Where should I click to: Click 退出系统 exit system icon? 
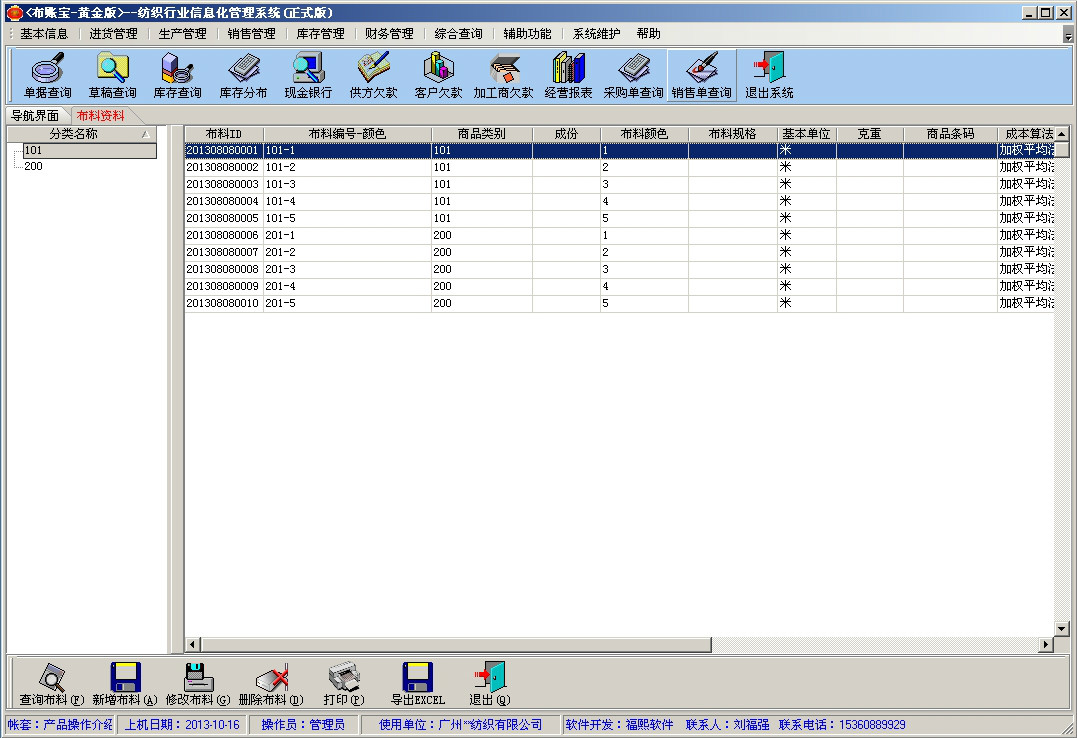click(769, 76)
